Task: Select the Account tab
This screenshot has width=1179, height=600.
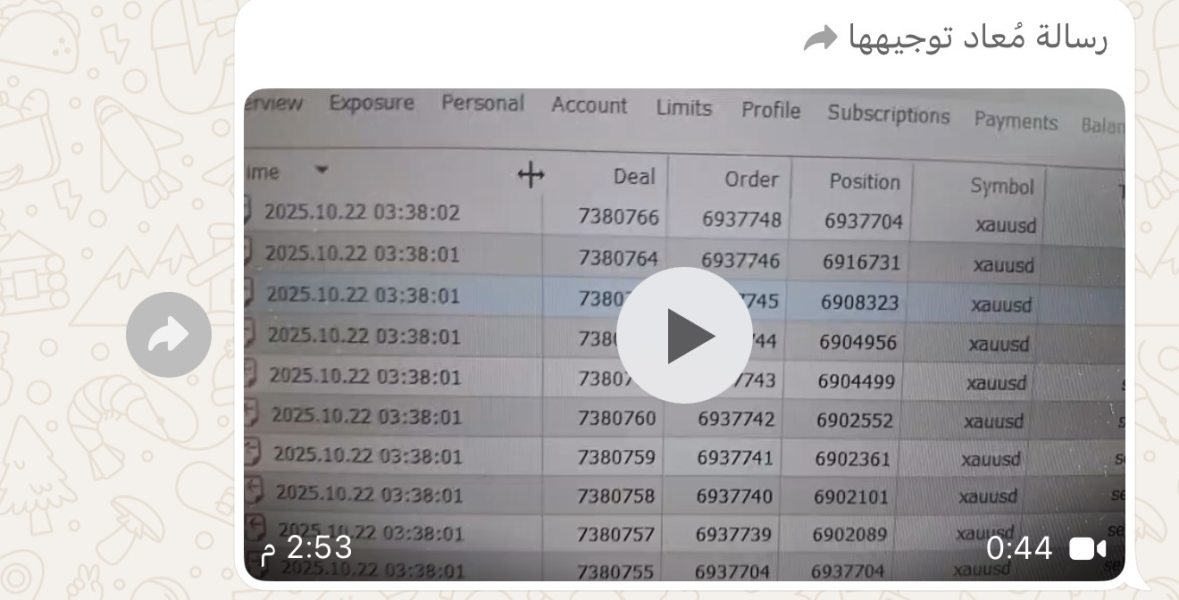Action: click(589, 105)
